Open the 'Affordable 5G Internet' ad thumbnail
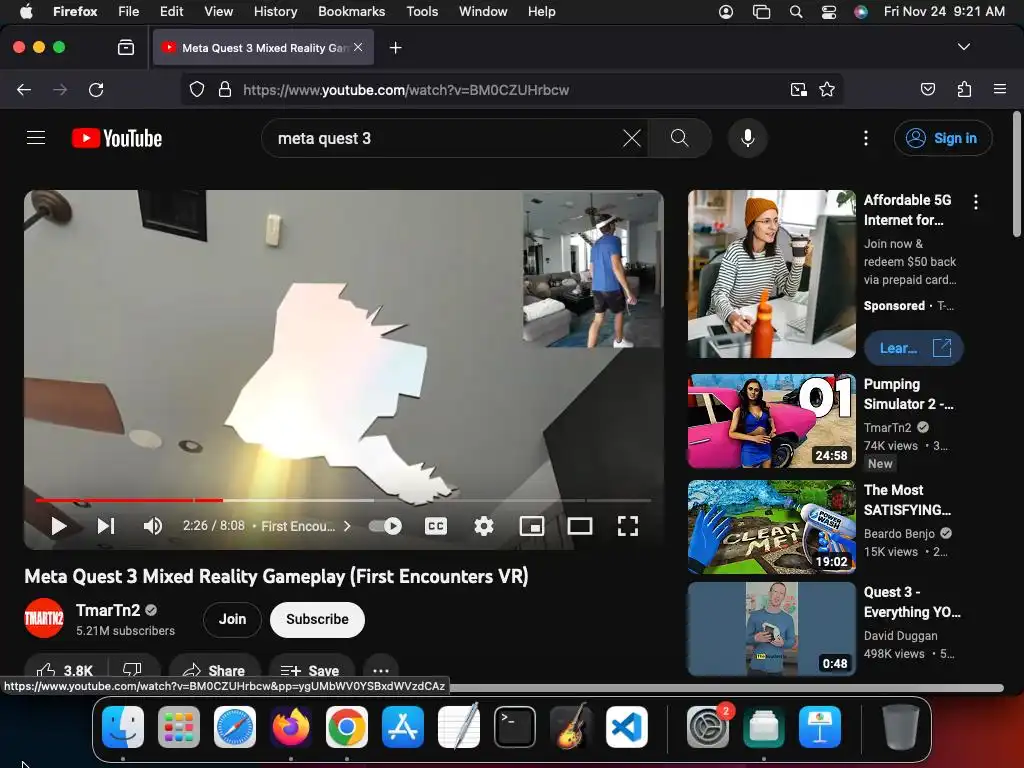 click(771, 274)
